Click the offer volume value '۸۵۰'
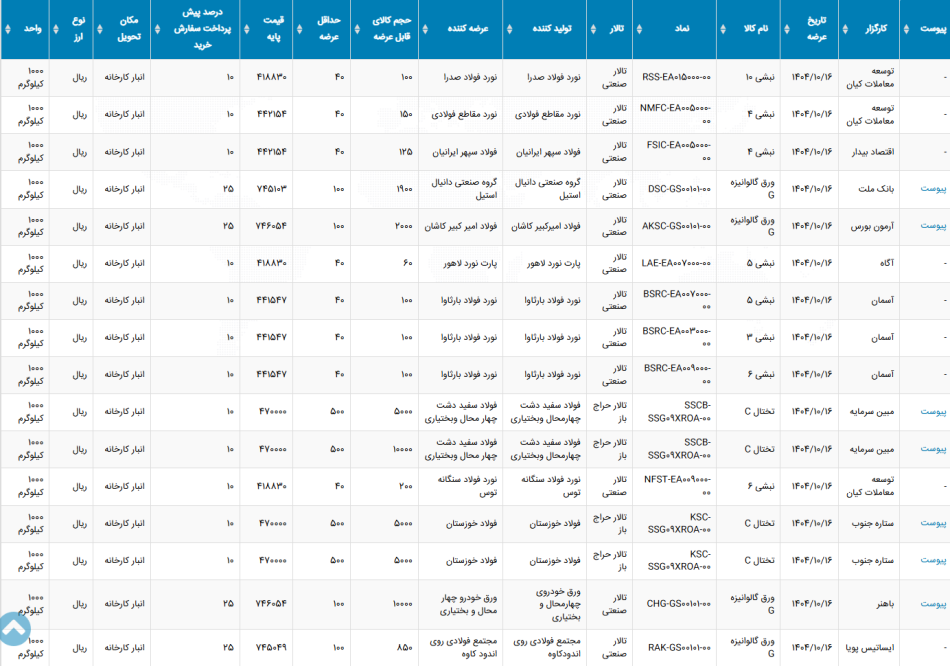The width and height of the screenshot is (950, 666). click(405, 648)
